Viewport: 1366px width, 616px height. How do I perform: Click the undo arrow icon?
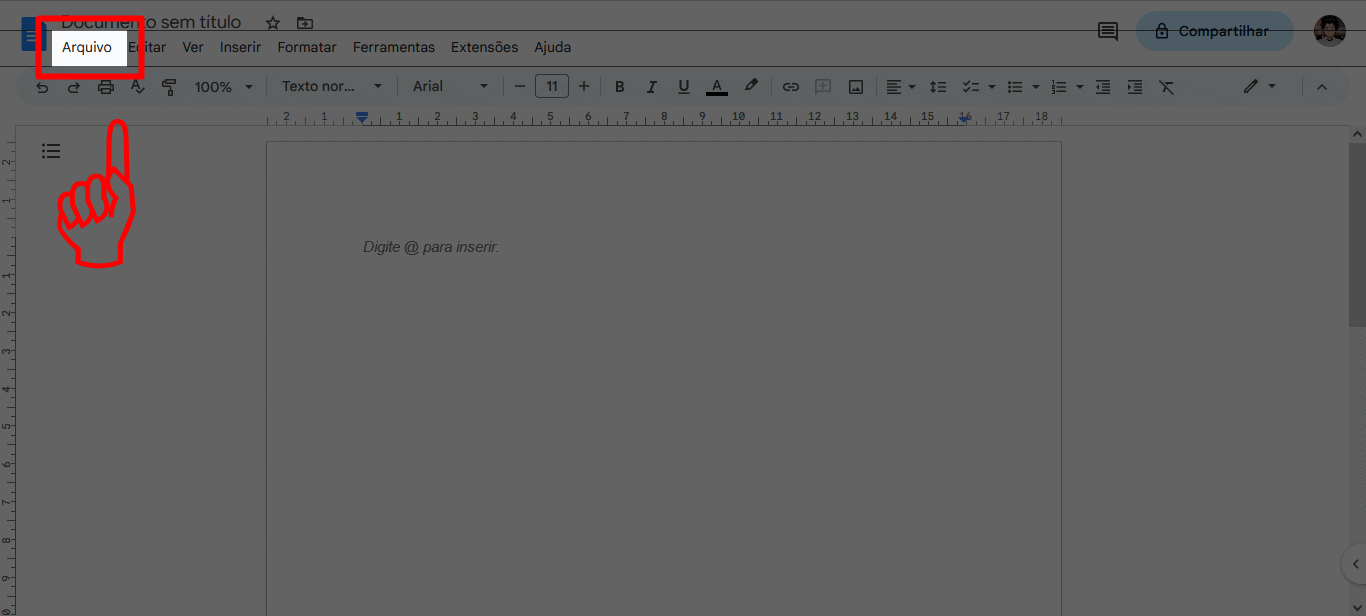click(x=42, y=87)
